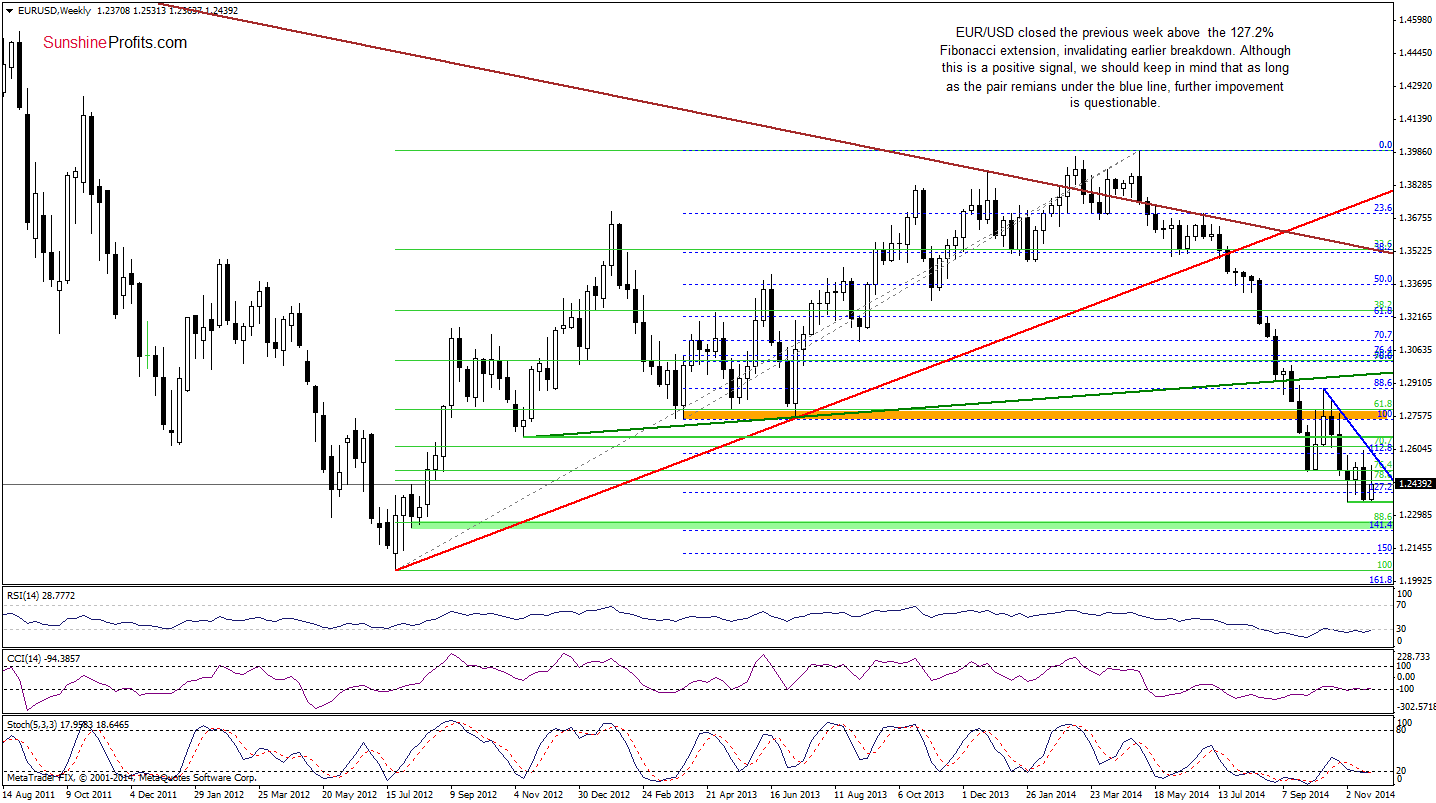Click the 1.39860 price axis value

point(1414,151)
